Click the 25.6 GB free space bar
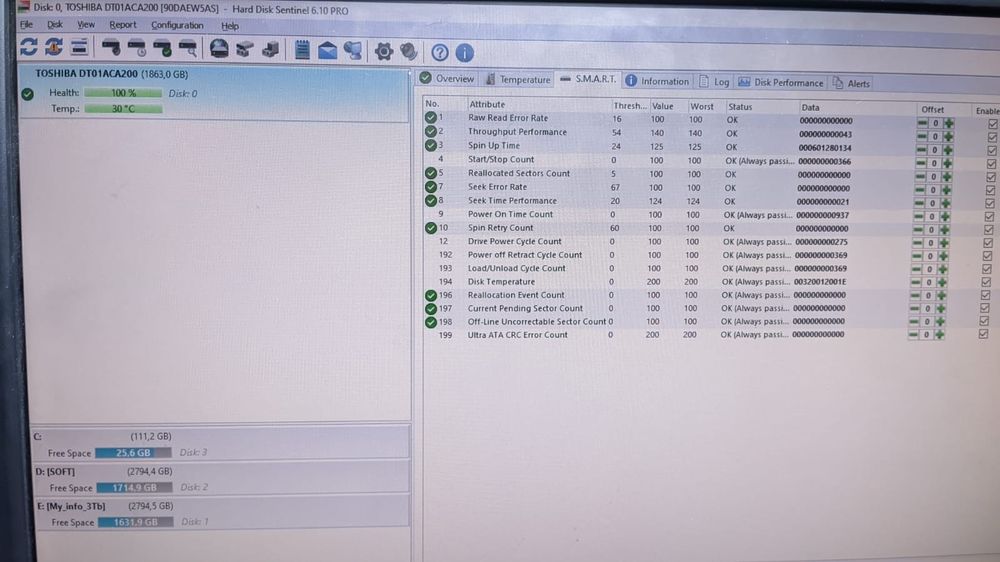 coord(133,453)
